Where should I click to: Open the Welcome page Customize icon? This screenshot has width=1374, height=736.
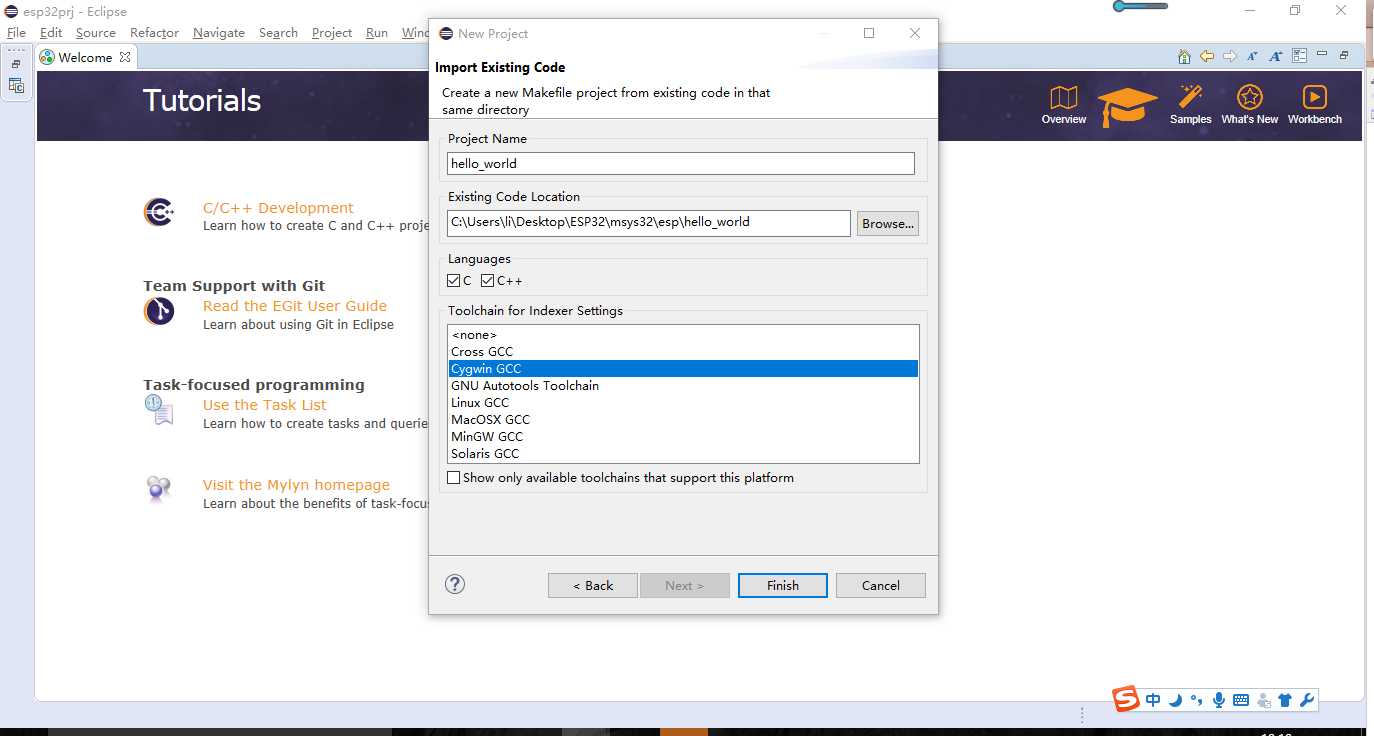point(1299,56)
